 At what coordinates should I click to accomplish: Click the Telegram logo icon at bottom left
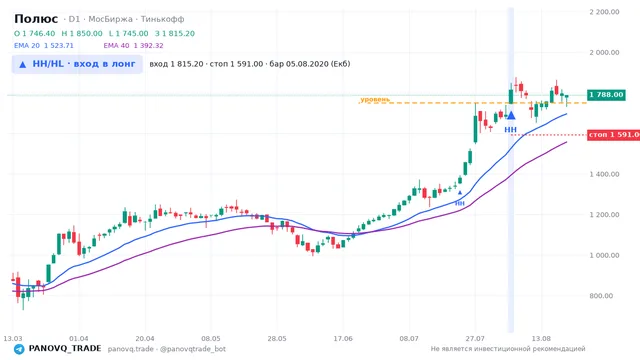pos(19,349)
